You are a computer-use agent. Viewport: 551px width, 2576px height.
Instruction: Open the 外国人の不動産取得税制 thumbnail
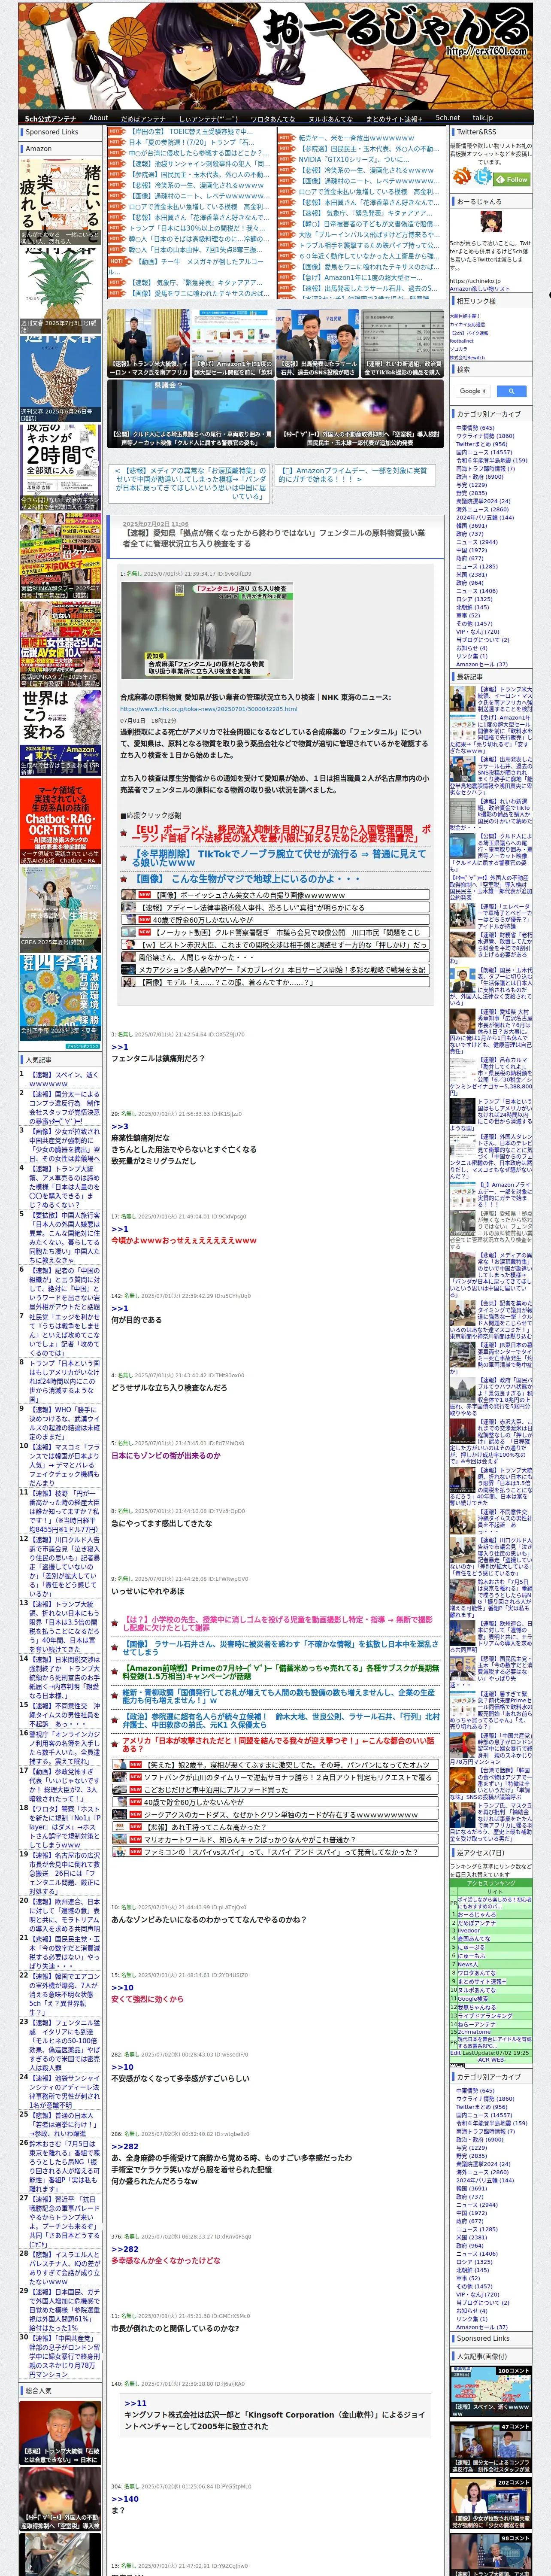(359, 414)
